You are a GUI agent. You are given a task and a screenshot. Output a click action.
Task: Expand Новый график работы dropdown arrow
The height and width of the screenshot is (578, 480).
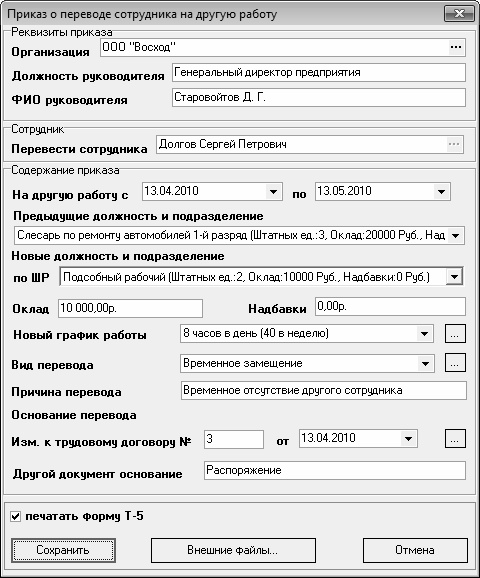tap(424, 334)
